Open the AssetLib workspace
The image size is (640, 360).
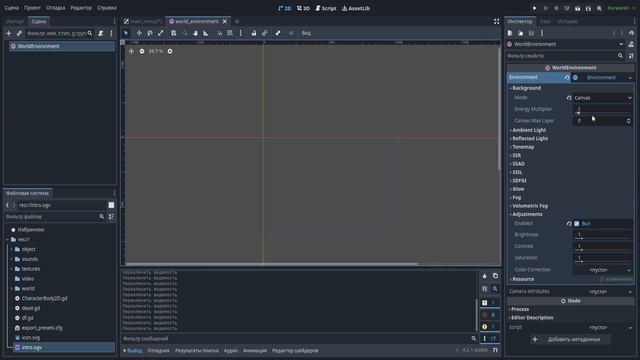(x=356, y=8)
